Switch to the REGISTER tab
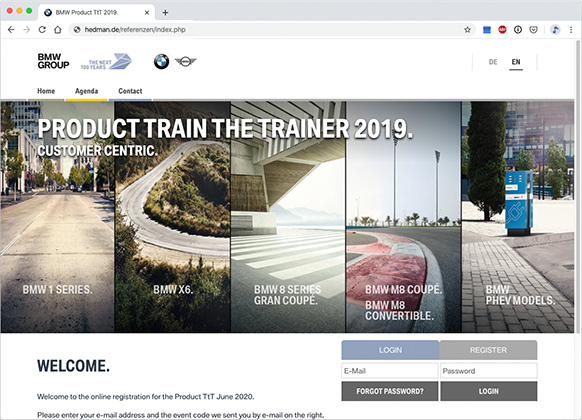The image size is (582, 420). point(488,350)
